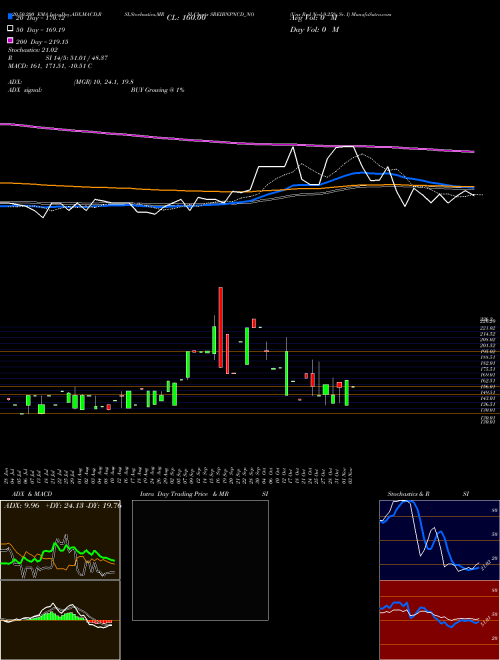Click the 'ADX: 9.96 +DY: 24.13 -DY: 19.76' readout

62,506
